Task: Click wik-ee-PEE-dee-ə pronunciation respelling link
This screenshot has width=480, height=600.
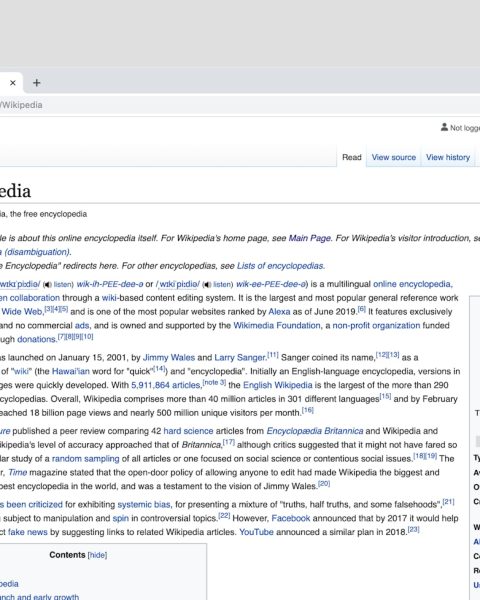Action: tap(271, 284)
